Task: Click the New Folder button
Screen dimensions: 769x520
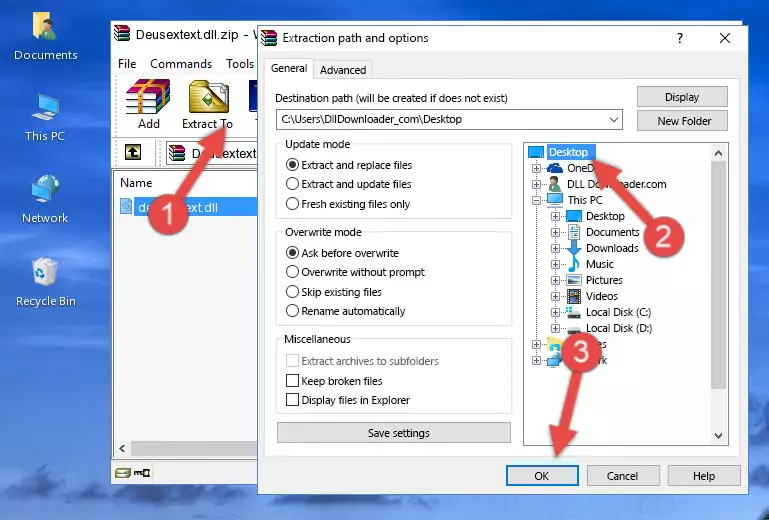Action: click(682, 121)
